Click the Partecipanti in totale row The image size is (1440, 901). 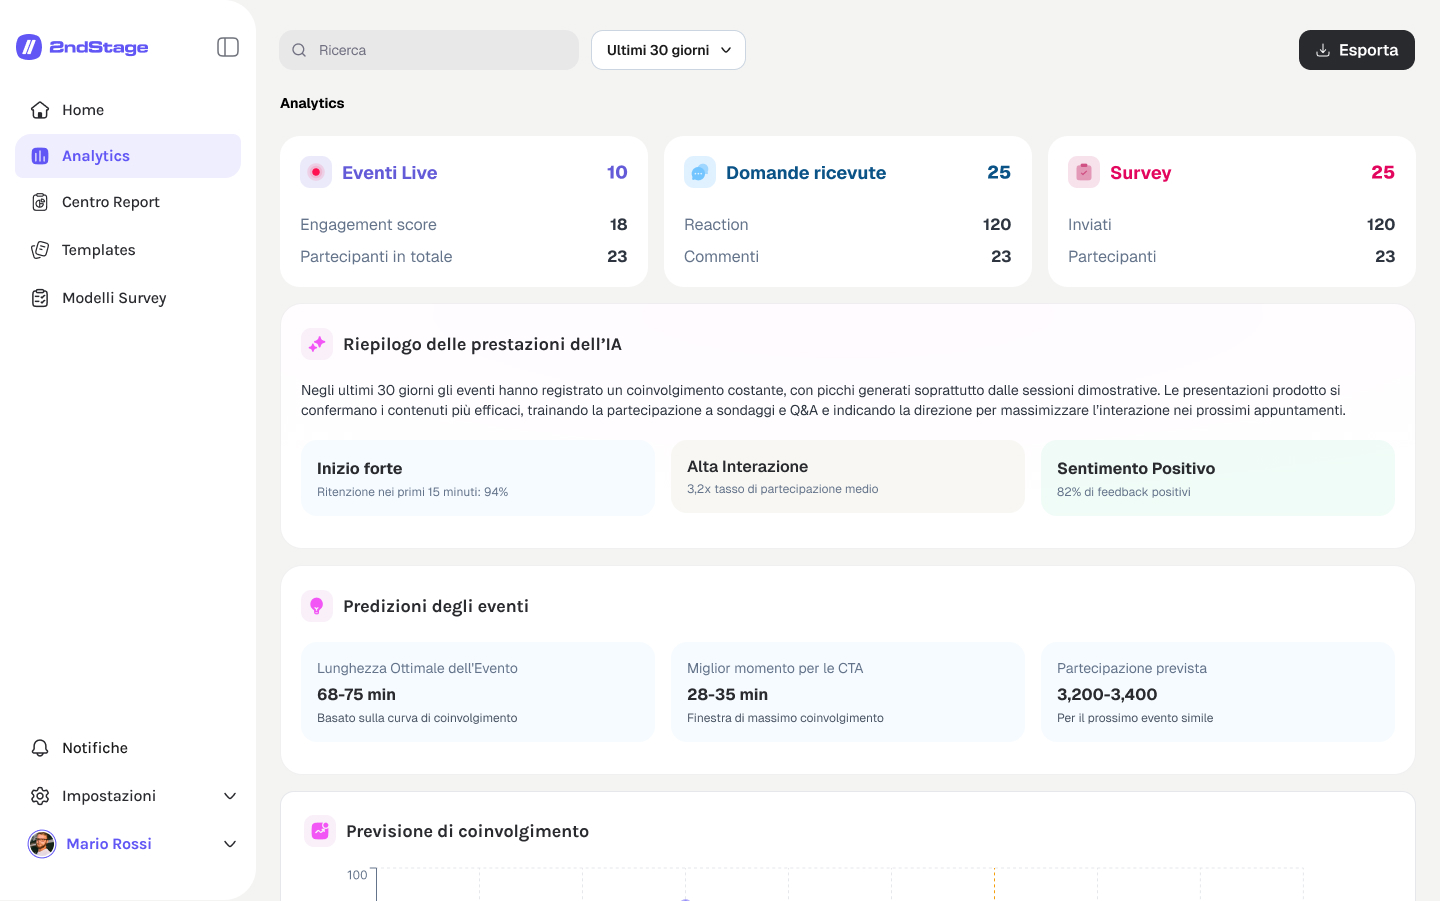[464, 257]
